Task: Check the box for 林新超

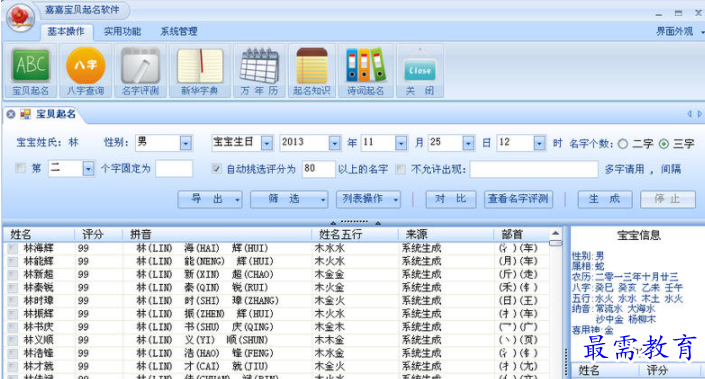Action: 13,275
